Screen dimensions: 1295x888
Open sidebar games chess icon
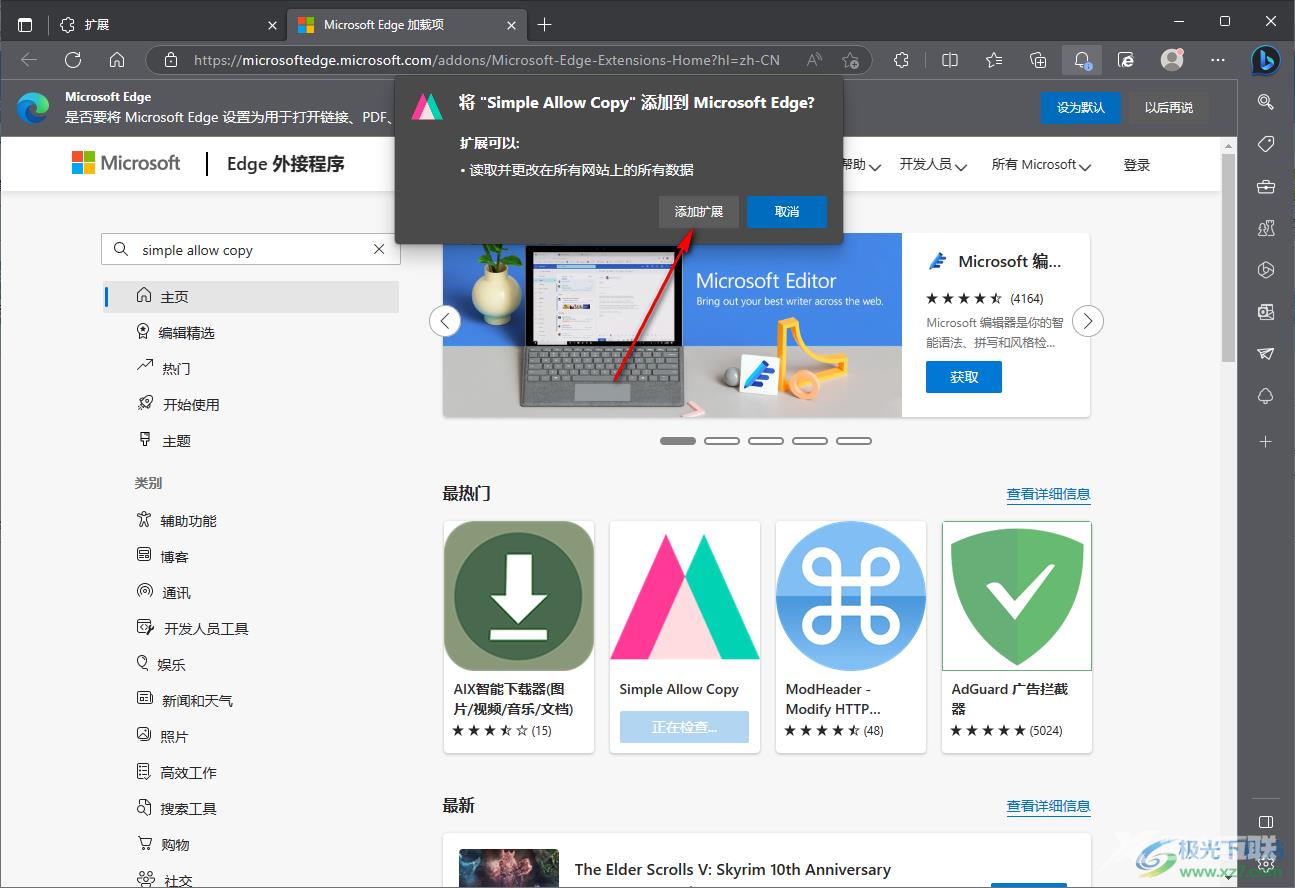click(1265, 229)
